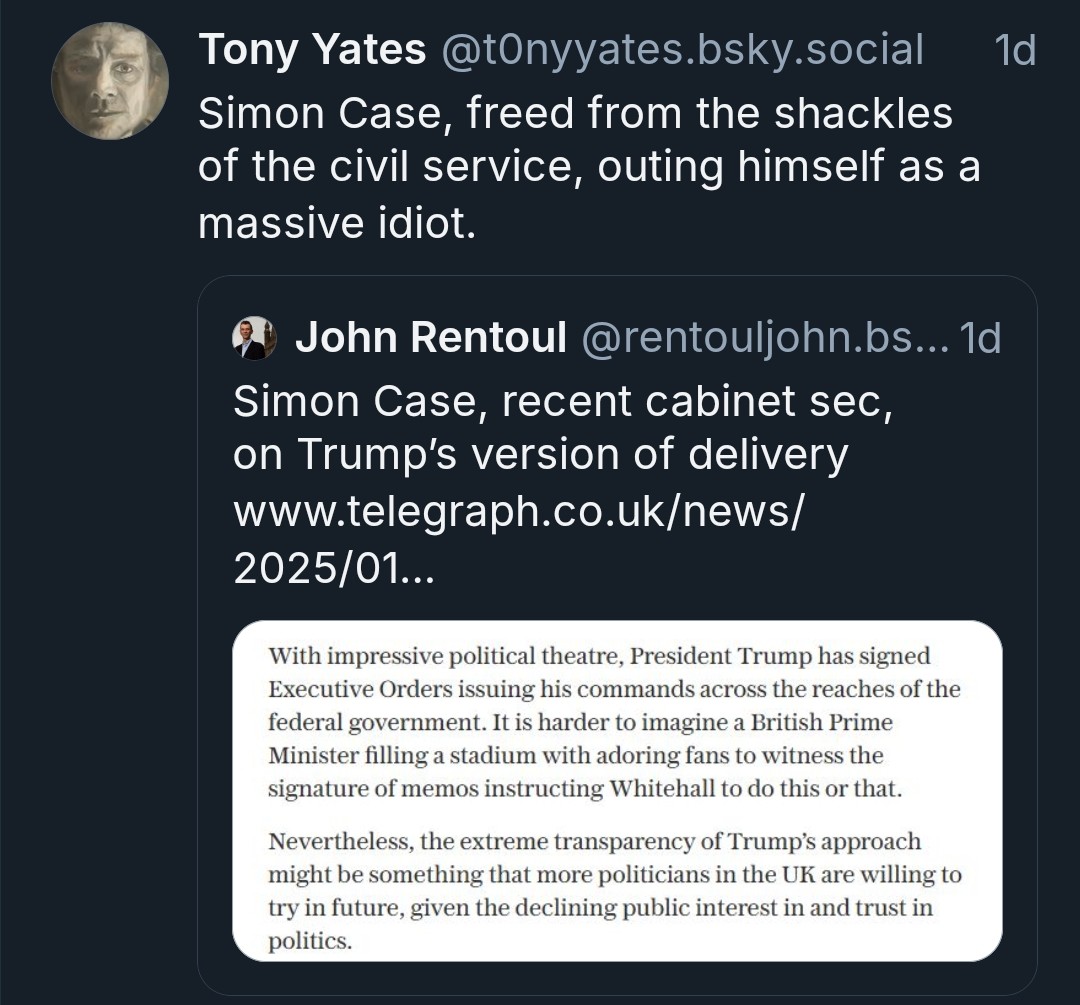
Task: Click the 'Simon Case, freed from the shackles' line
Action: (575, 113)
